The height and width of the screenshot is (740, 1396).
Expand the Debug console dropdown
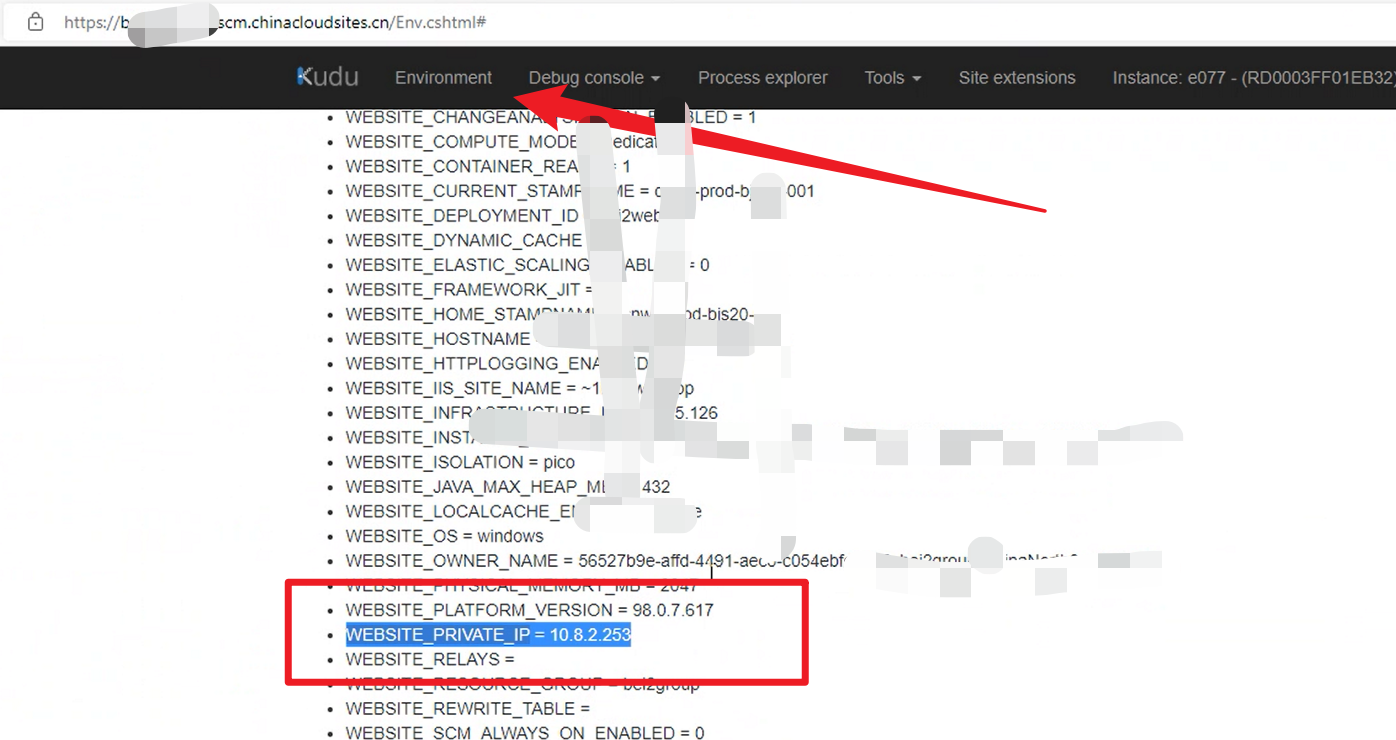click(594, 77)
